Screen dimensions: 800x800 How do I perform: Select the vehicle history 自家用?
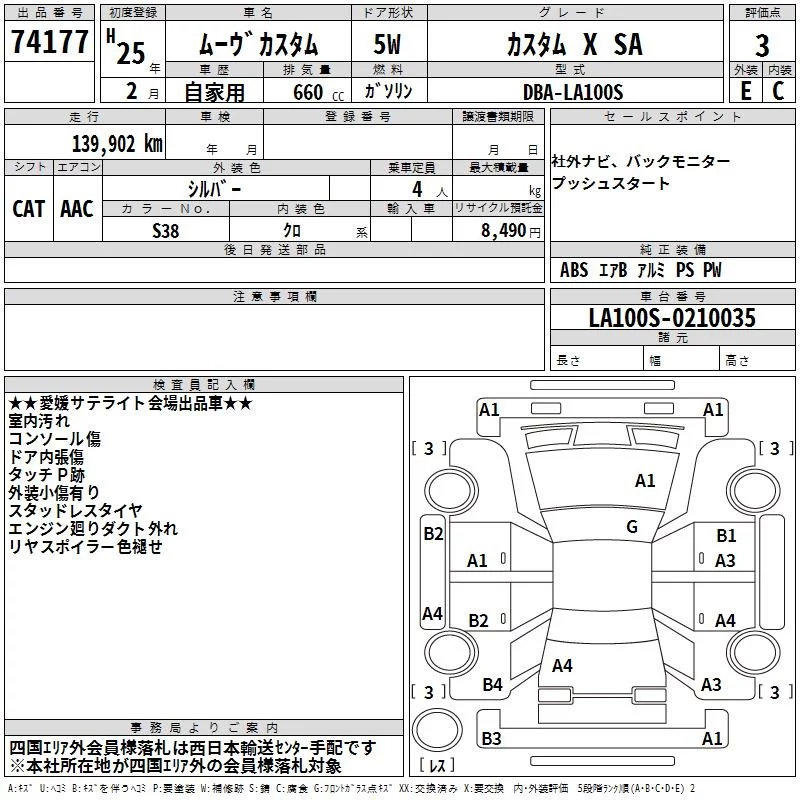214,92
